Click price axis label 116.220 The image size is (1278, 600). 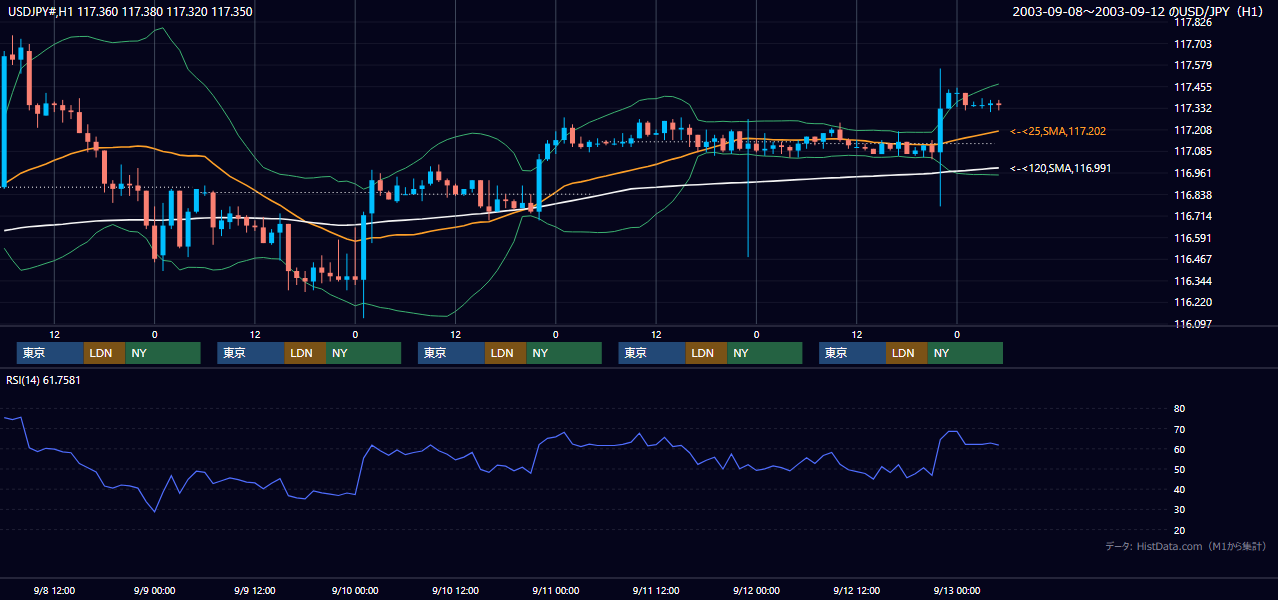coord(1192,302)
